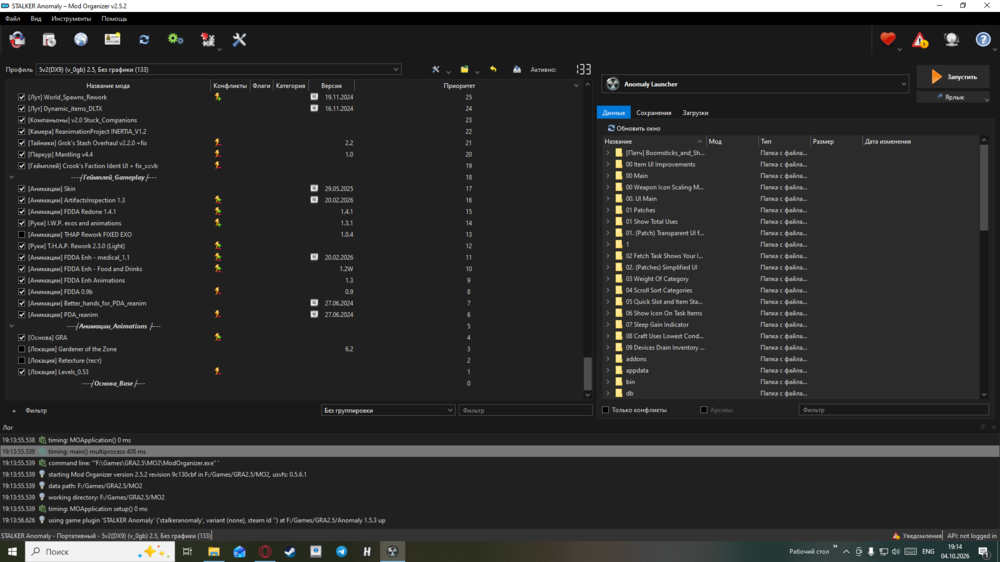This screenshot has width=1000, height=562.
Task: Expand the 01 Patches folder
Action: [x=608, y=210]
